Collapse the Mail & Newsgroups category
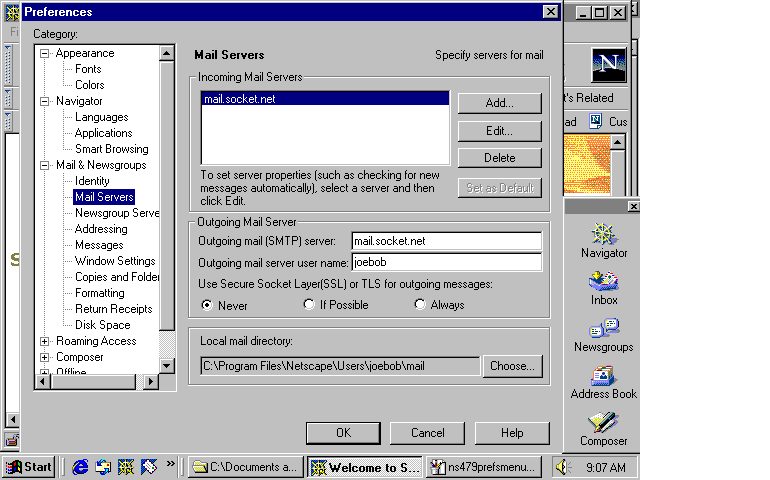 click(x=44, y=165)
